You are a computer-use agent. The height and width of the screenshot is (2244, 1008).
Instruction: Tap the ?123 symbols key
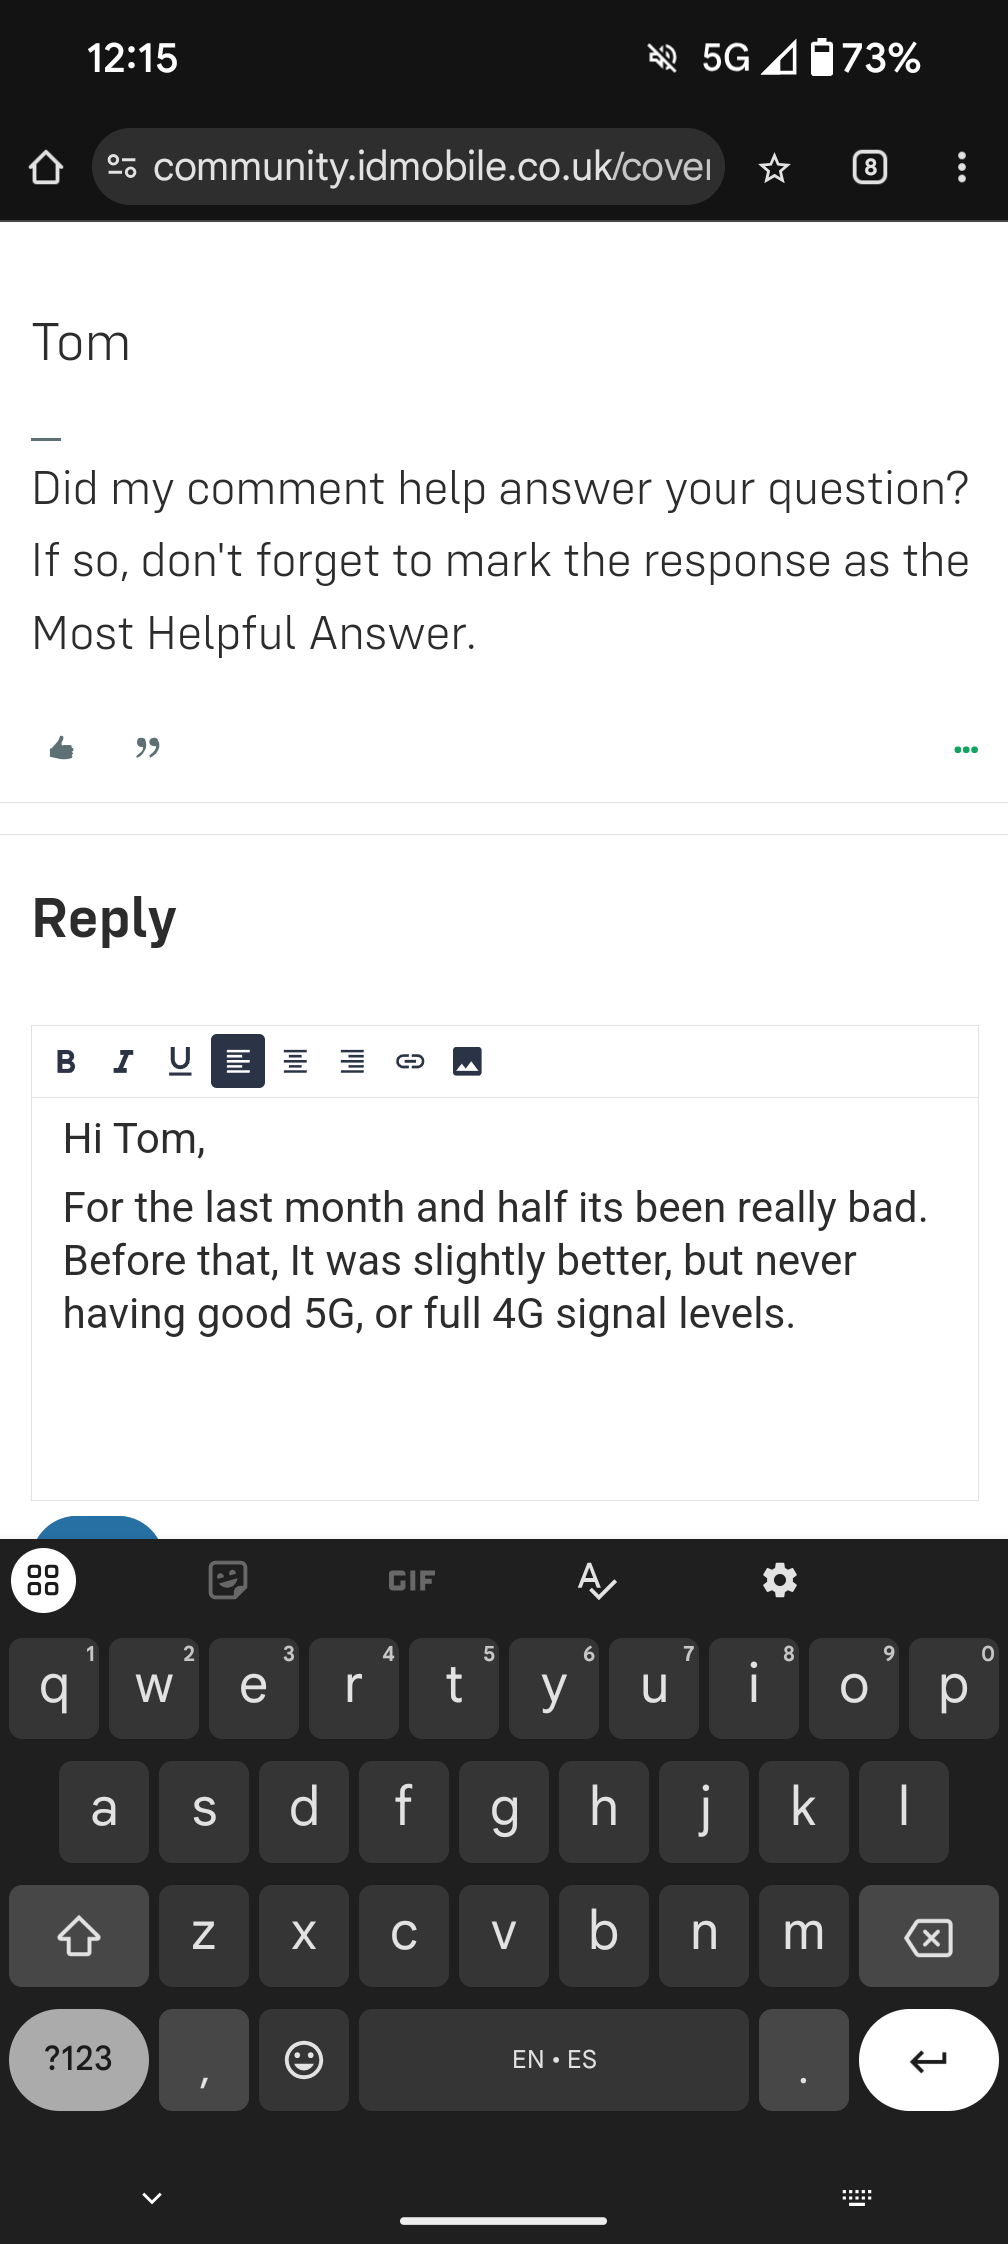(x=79, y=2059)
